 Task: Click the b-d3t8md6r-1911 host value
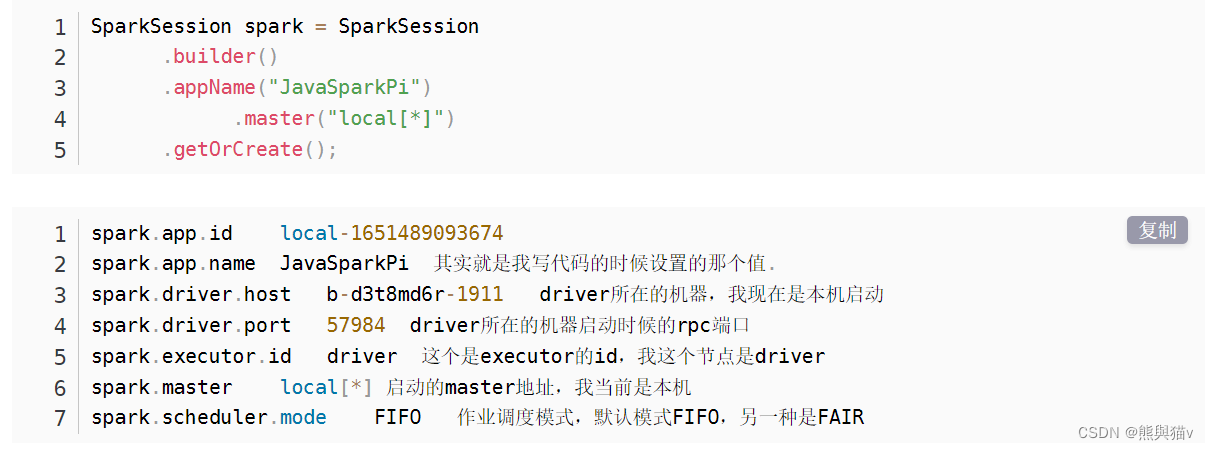tap(415, 295)
